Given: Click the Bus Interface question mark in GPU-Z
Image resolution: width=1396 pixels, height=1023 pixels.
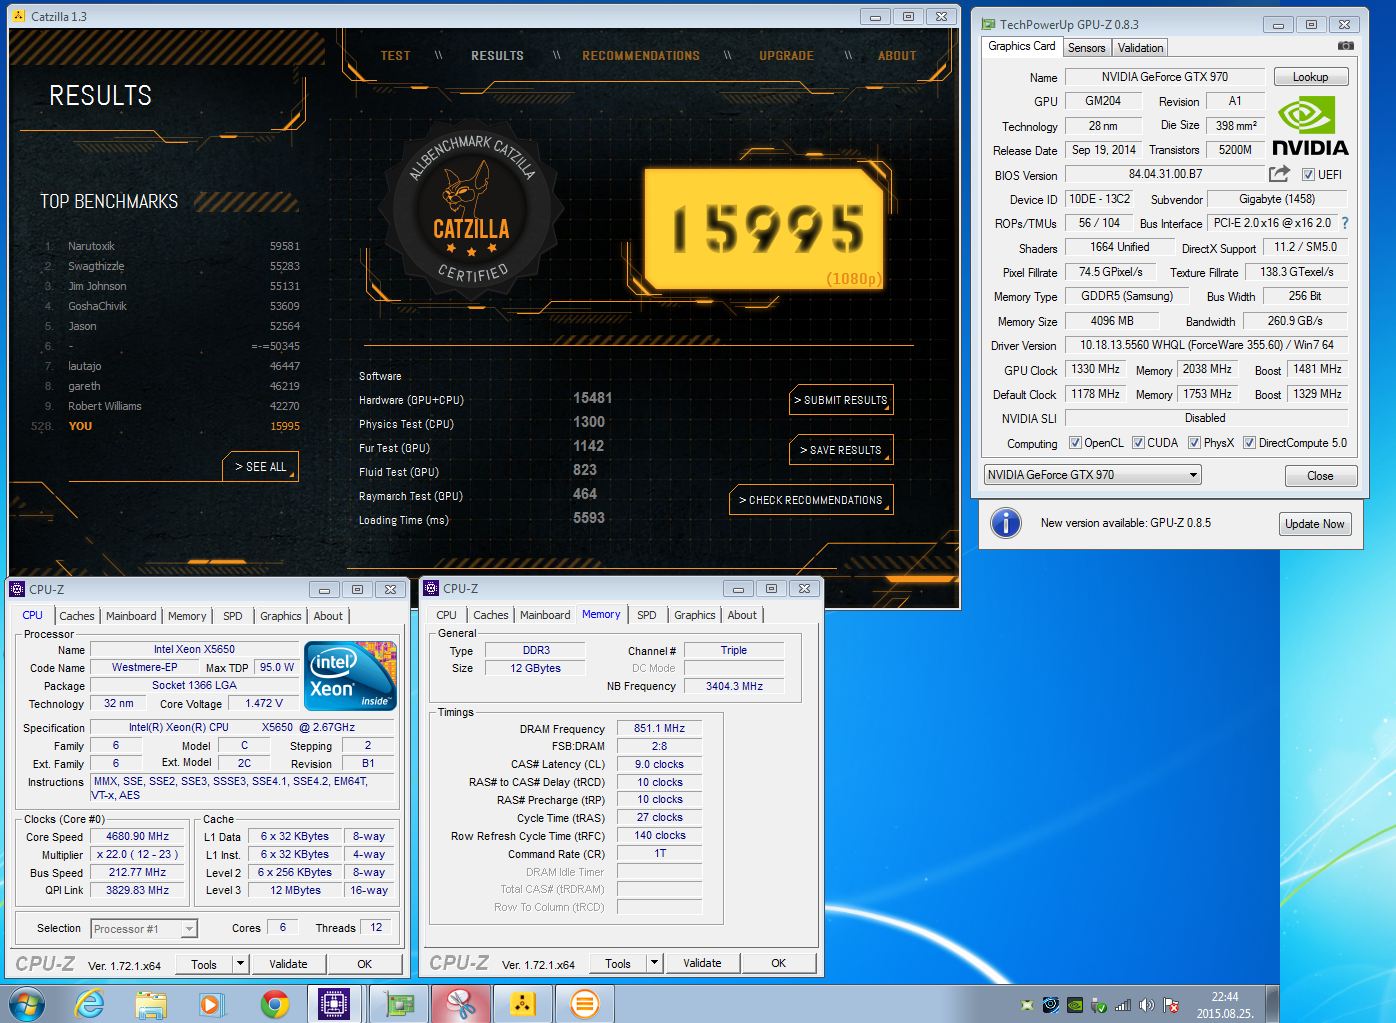Looking at the screenshot, I should [1345, 223].
